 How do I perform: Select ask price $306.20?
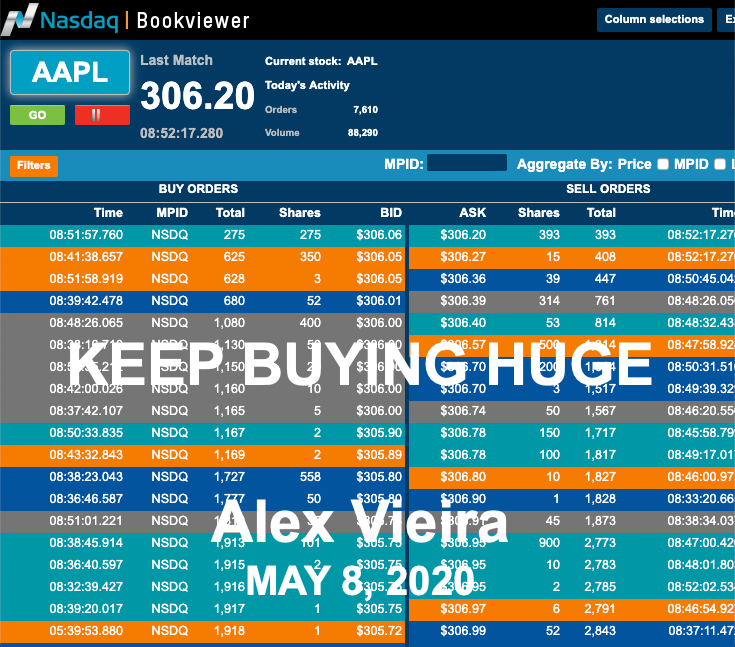(x=463, y=235)
